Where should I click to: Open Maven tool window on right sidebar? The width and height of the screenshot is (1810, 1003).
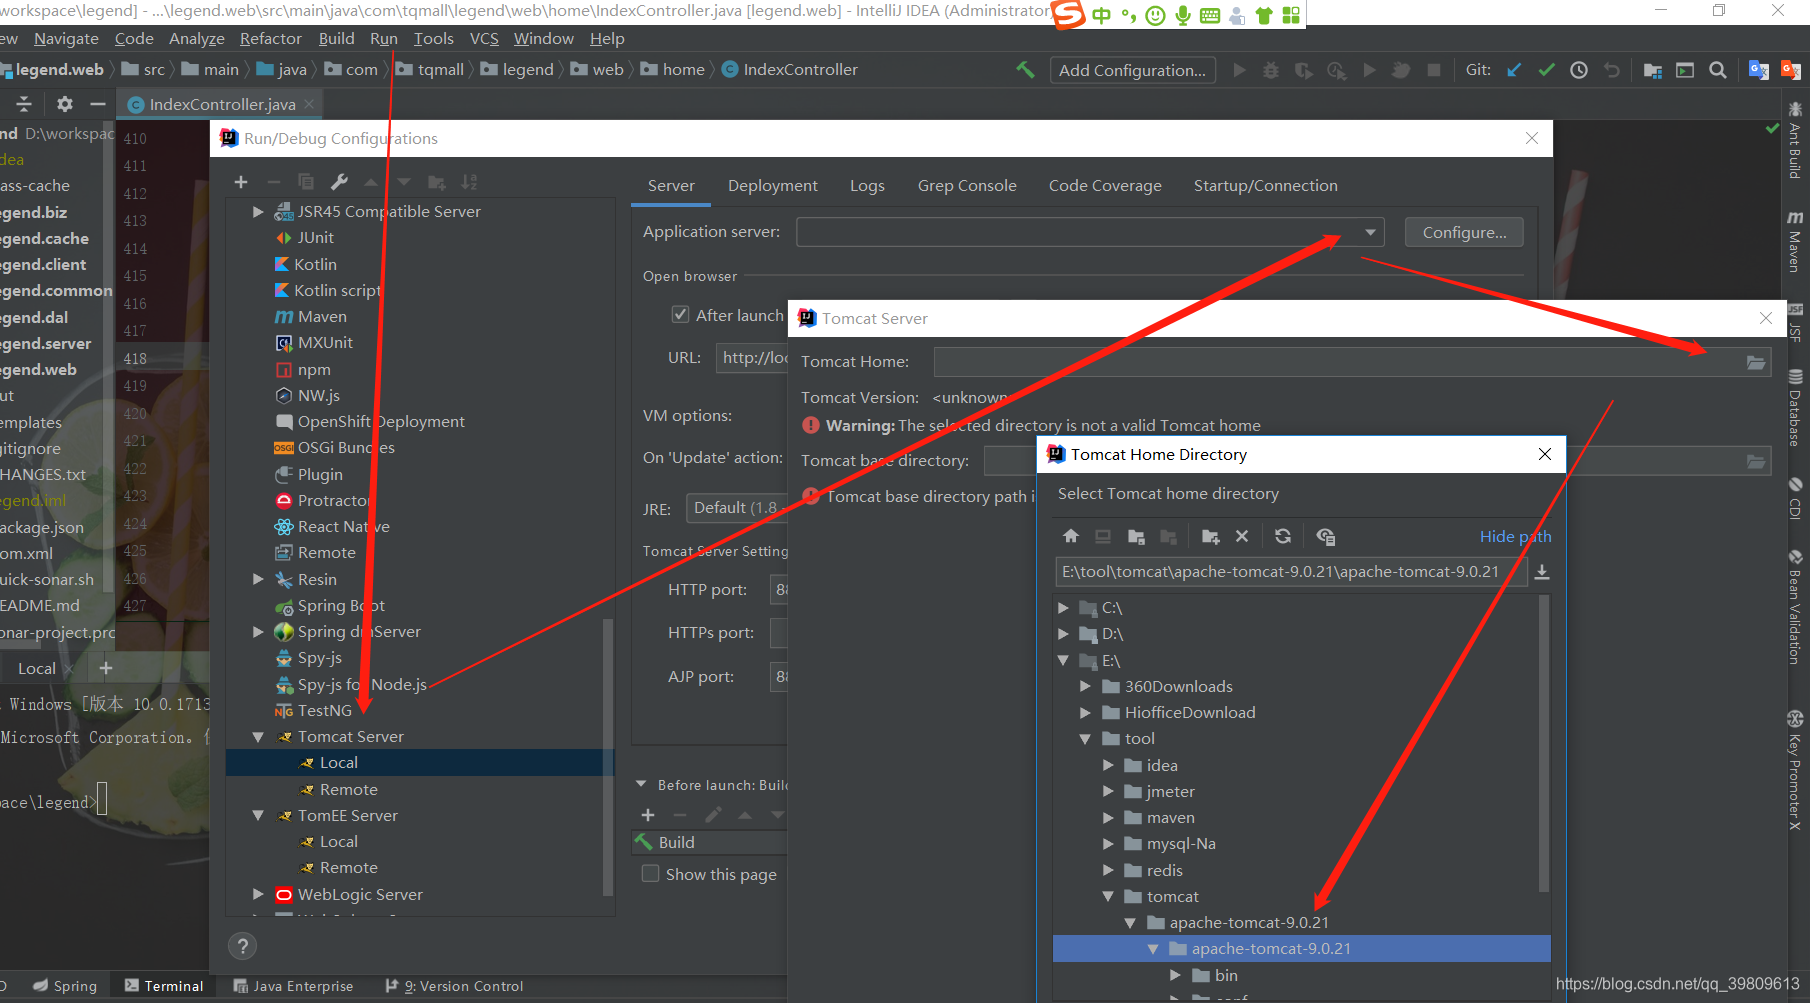[1795, 241]
